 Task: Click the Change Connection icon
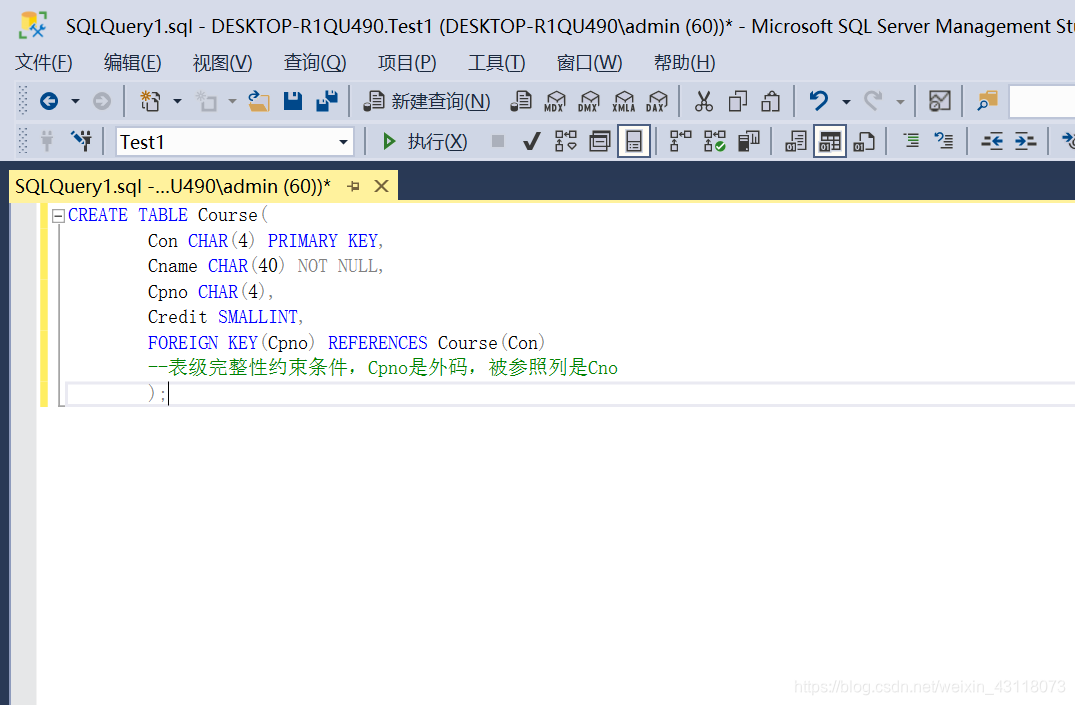point(82,141)
